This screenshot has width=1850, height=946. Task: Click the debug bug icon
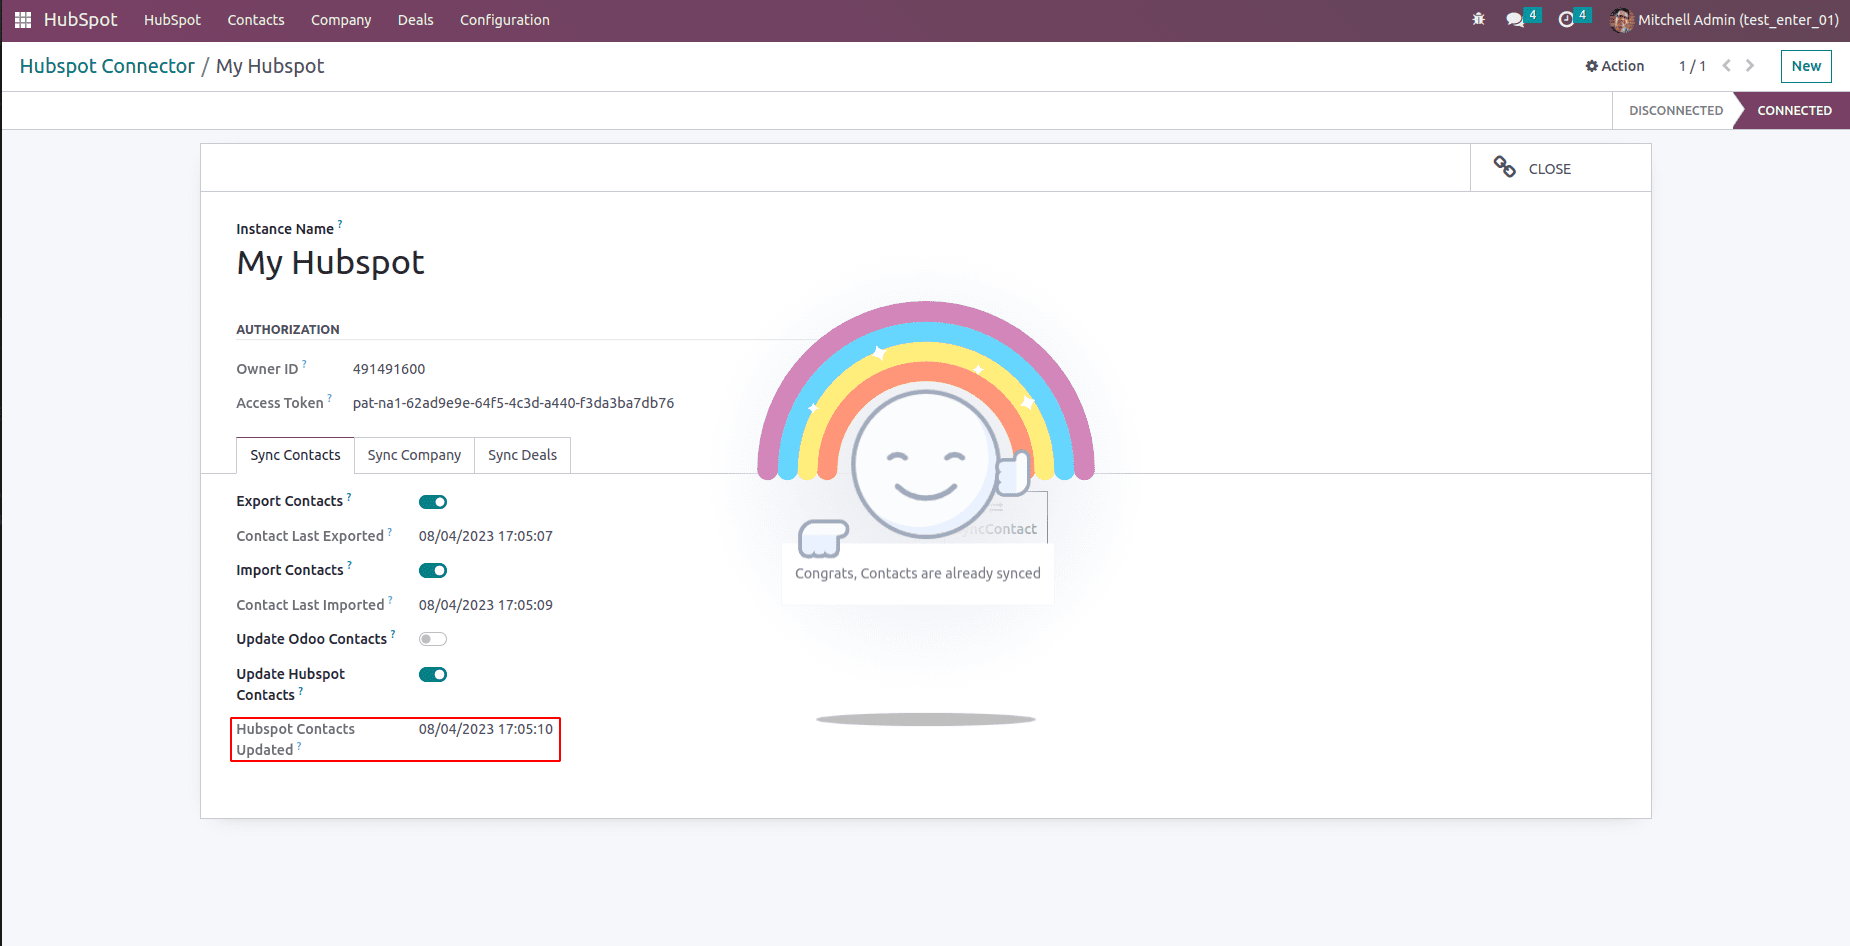tap(1478, 20)
